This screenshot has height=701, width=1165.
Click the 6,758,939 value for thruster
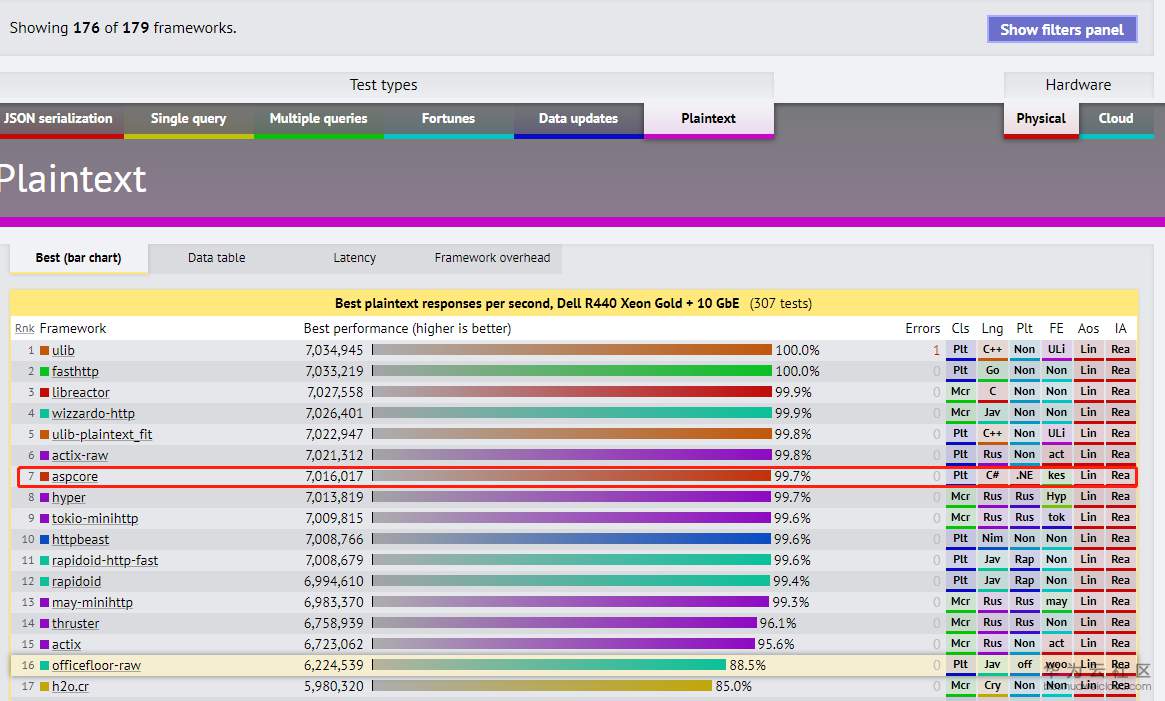(334, 624)
